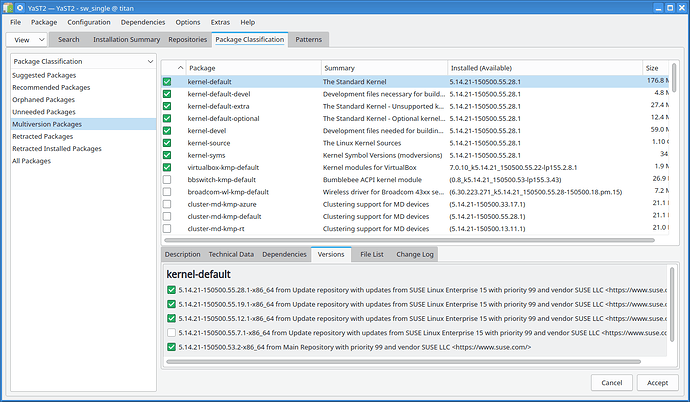Expand the Package Classification combo box
Image resolution: width=690 pixels, height=402 pixels.
pos(81,61)
